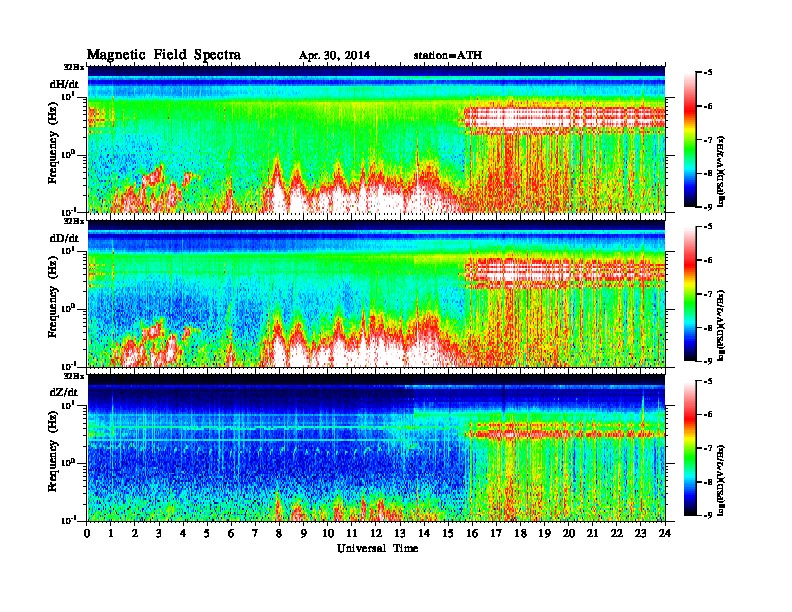Click the "station=ATH" label
792x612 pixels.
tap(448, 55)
